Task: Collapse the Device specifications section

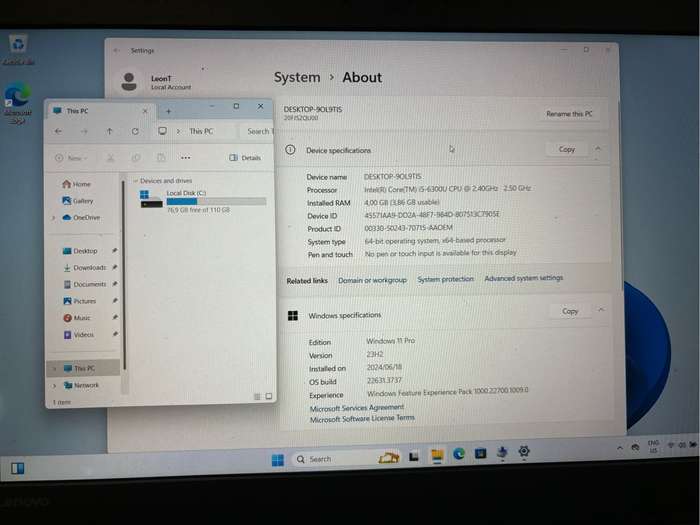Action: point(598,148)
